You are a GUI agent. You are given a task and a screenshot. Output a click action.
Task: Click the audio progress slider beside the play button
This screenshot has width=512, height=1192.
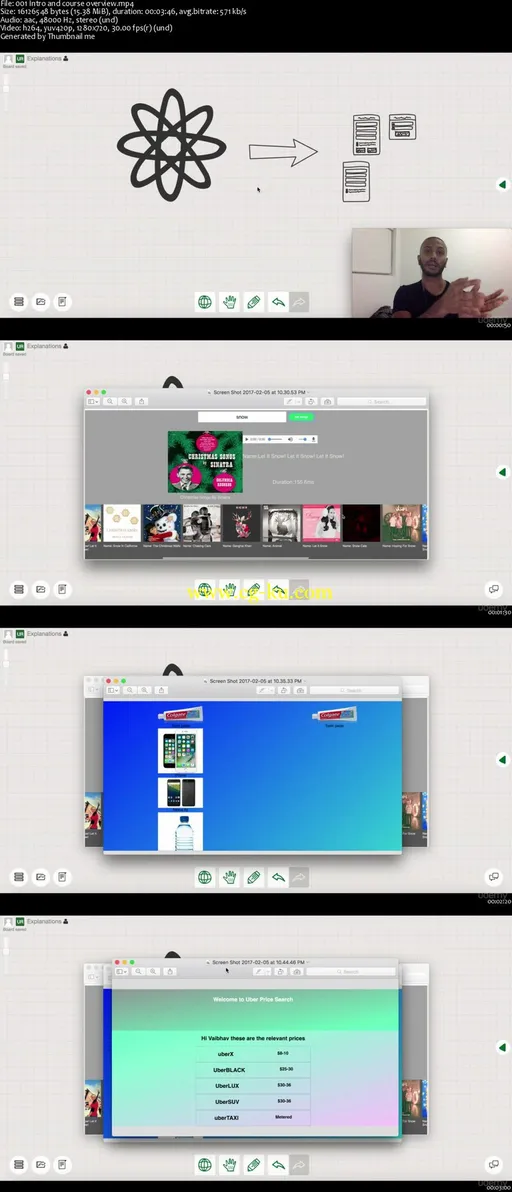[x=276, y=439]
